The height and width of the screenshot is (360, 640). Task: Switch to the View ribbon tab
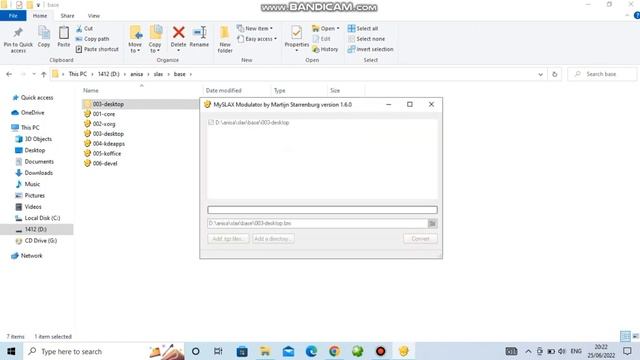coord(93,16)
